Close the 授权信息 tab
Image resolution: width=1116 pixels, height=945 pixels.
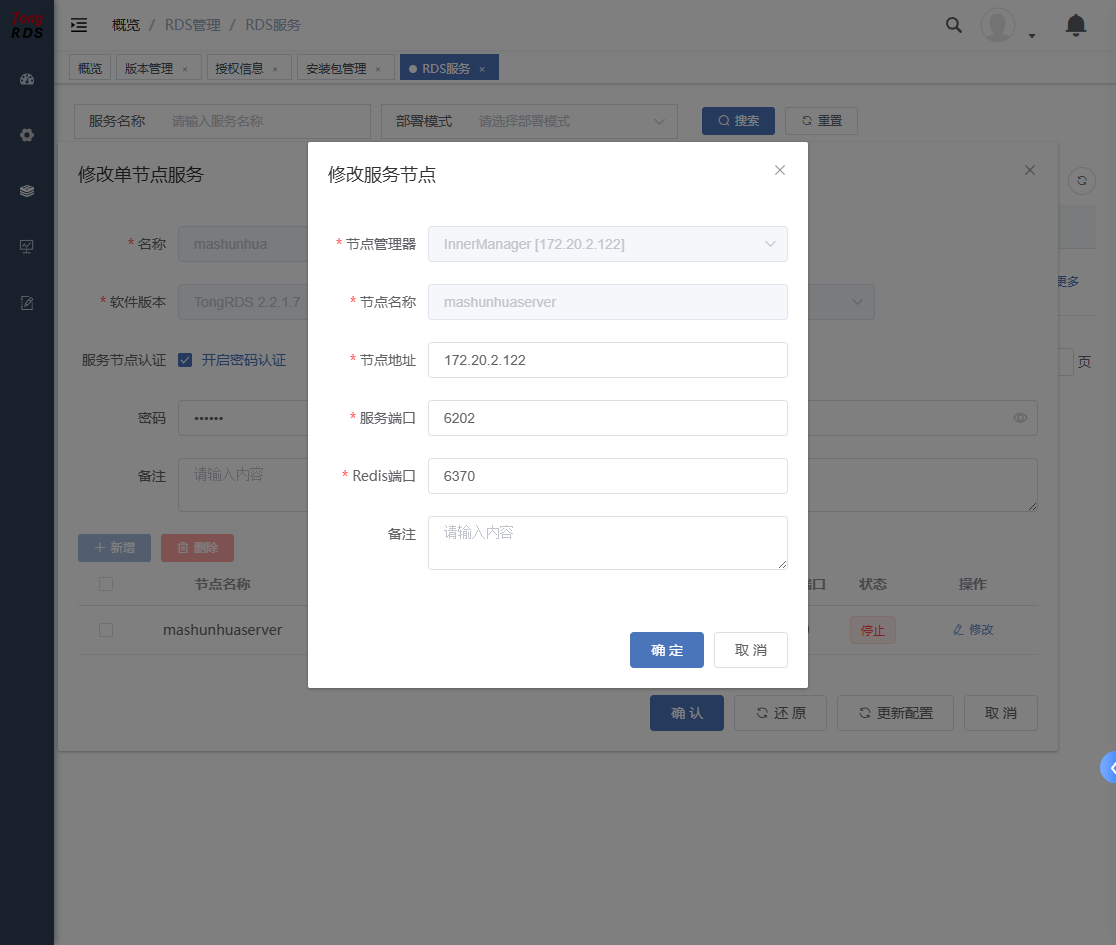[x=275, y=69]
